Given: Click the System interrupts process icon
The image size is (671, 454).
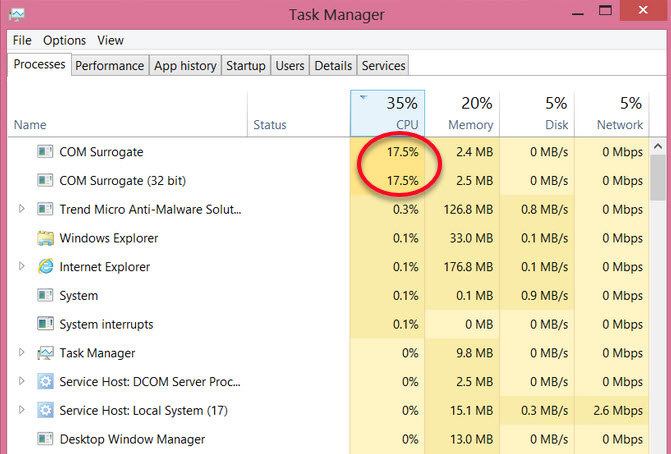Looking at the screenshot, I should tap(45, 325).
